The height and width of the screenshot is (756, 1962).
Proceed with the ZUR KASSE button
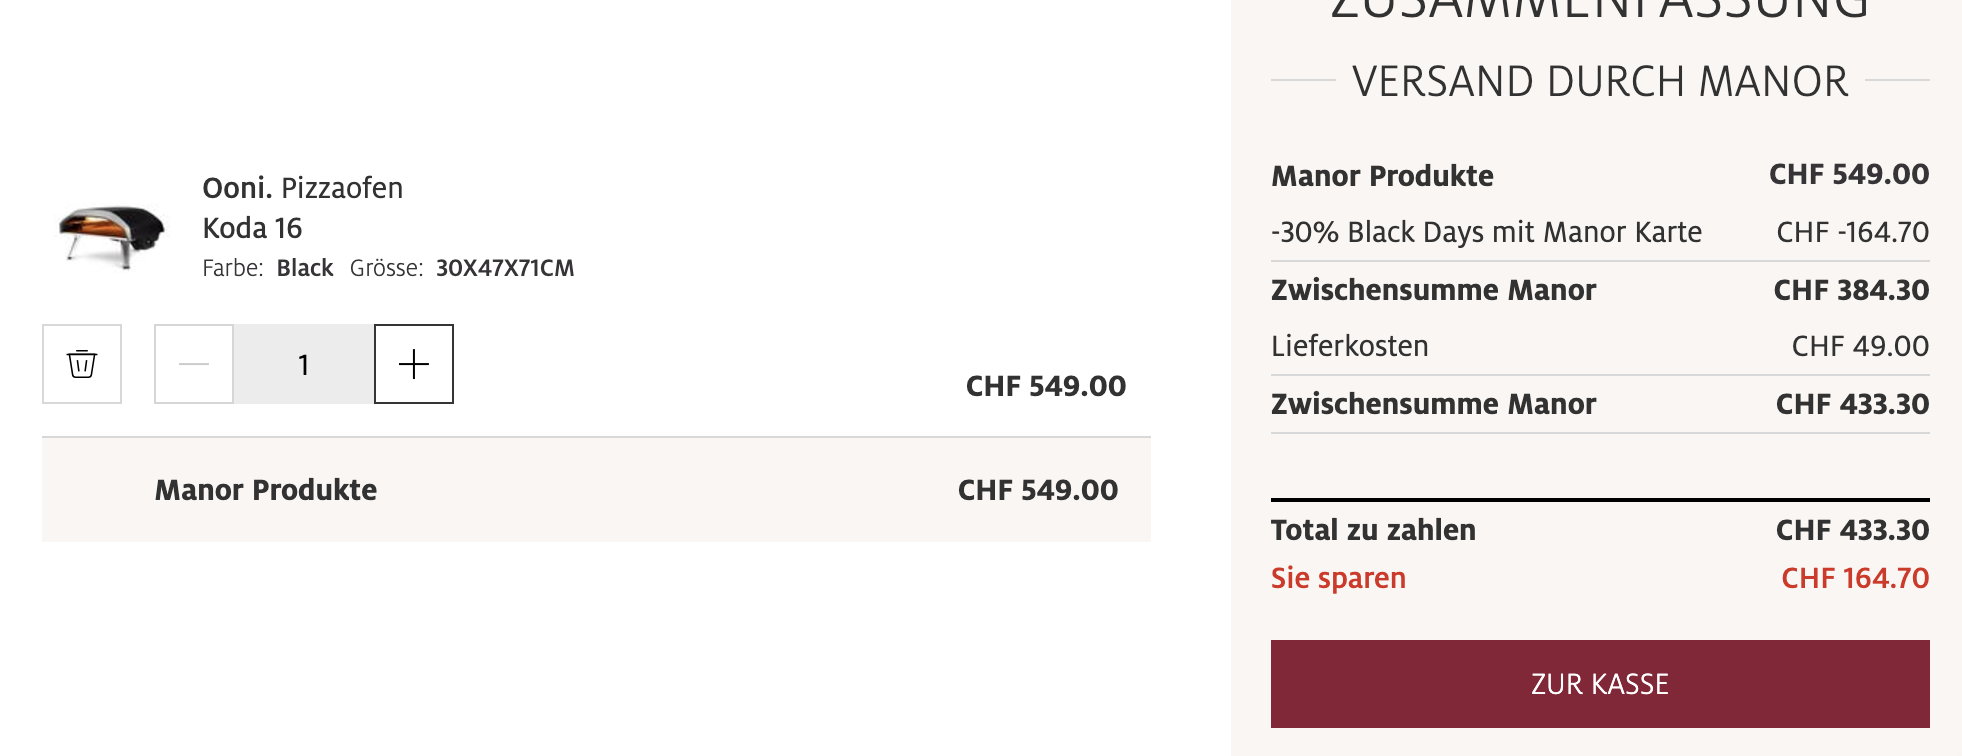point(1600,684)
